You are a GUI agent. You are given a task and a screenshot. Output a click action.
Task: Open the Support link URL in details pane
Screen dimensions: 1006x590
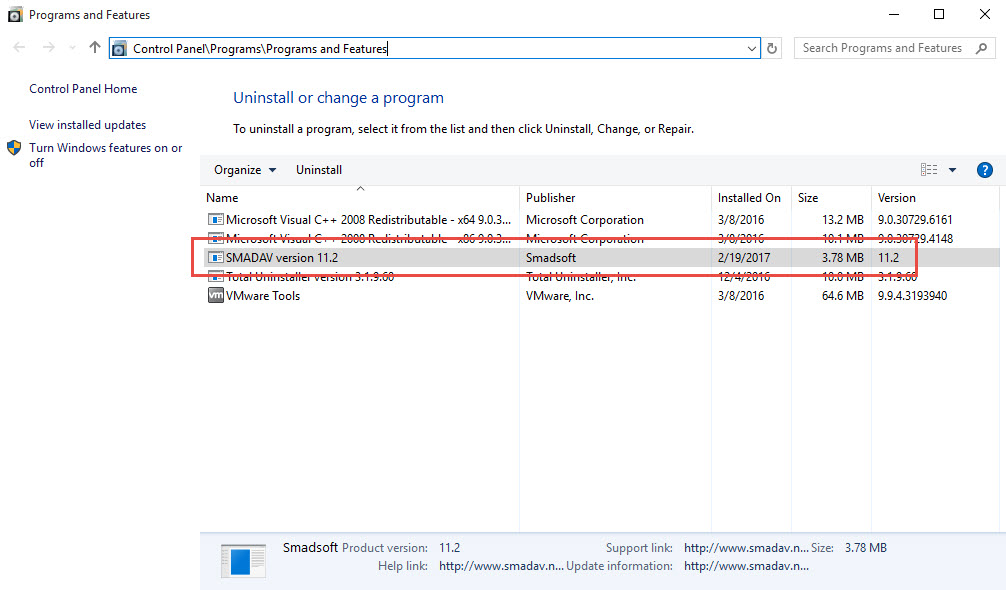click(746, 548)
